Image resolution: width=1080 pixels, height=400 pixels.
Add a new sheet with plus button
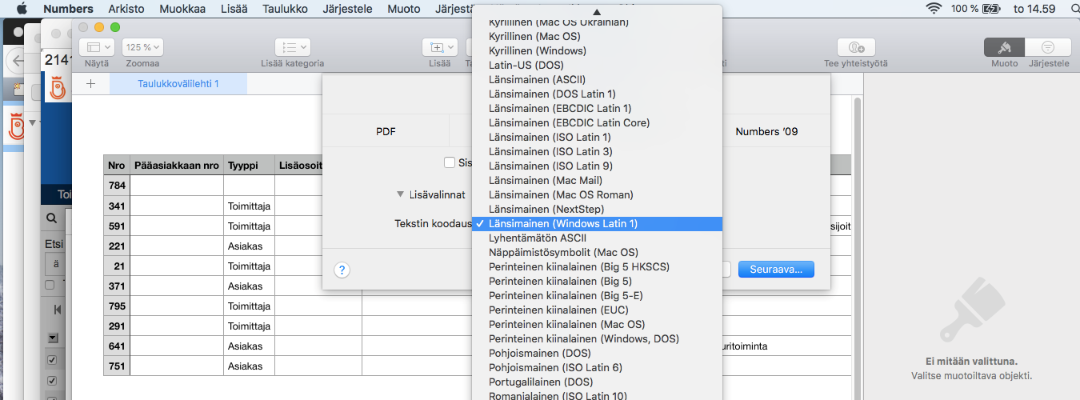click(x=91, y=83)
